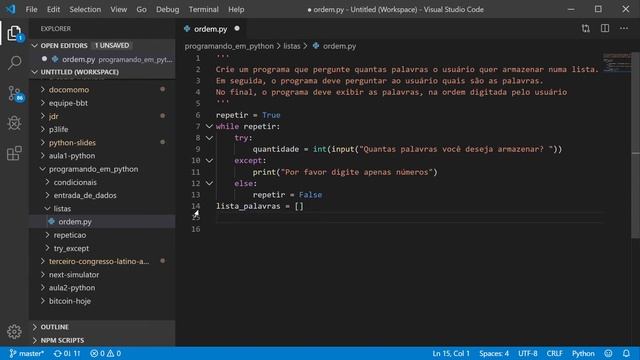The width and height of the screenshot is (640, 360).
Task: Select language mode Python in status bar
Action: coord(583,353)
